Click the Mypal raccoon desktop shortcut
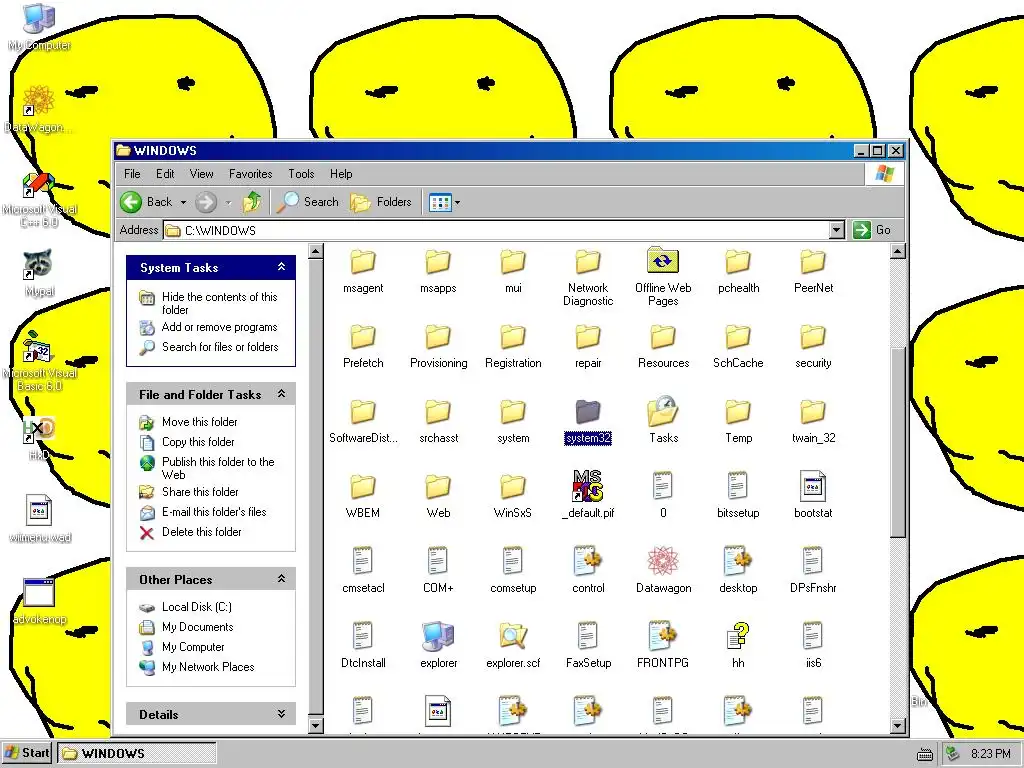The image size is (1024, 768). [38, 264]
